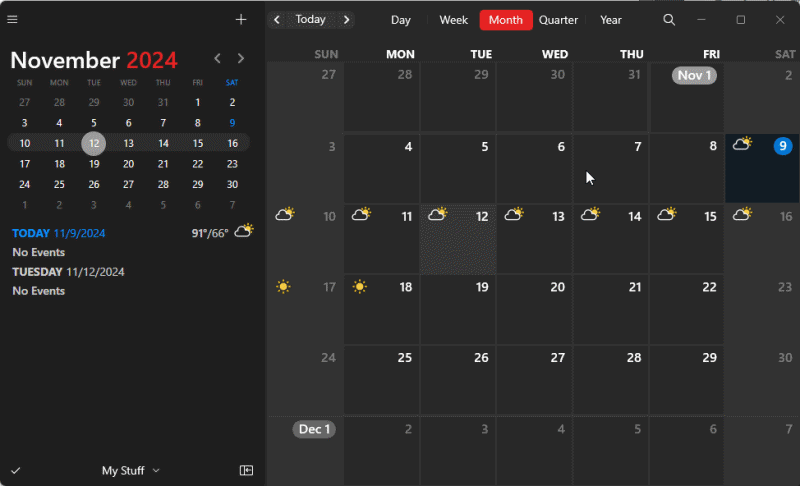Select December 4 cell in month grid
This screenshot has height=486, width=800.
[x=535, y=451]
